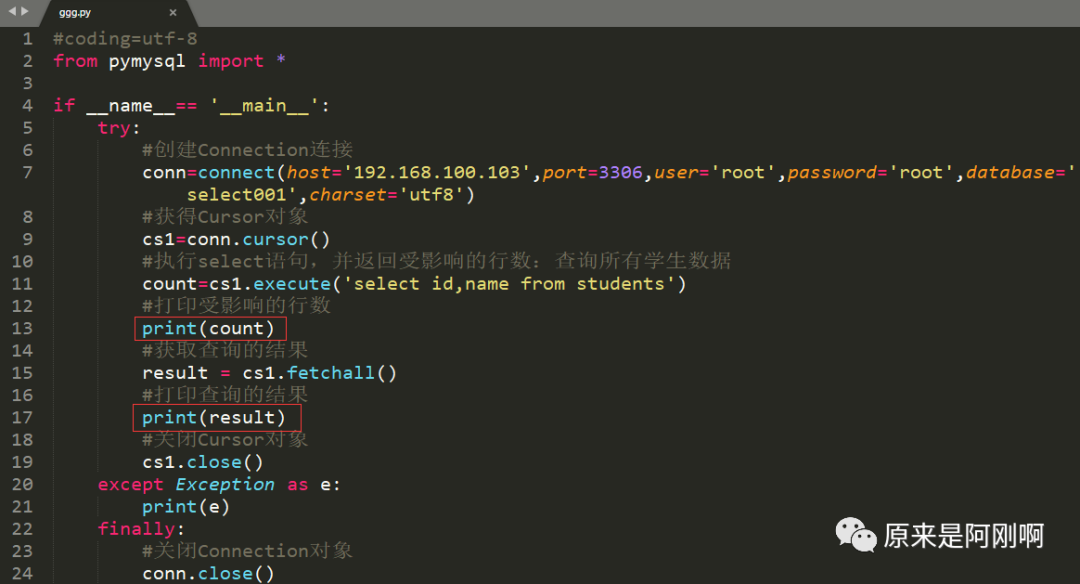Viewport: 1080px width, 584px height.
Task: Place cursor in '#coding=utf-8' comment
Action: (x=125, y=39)
